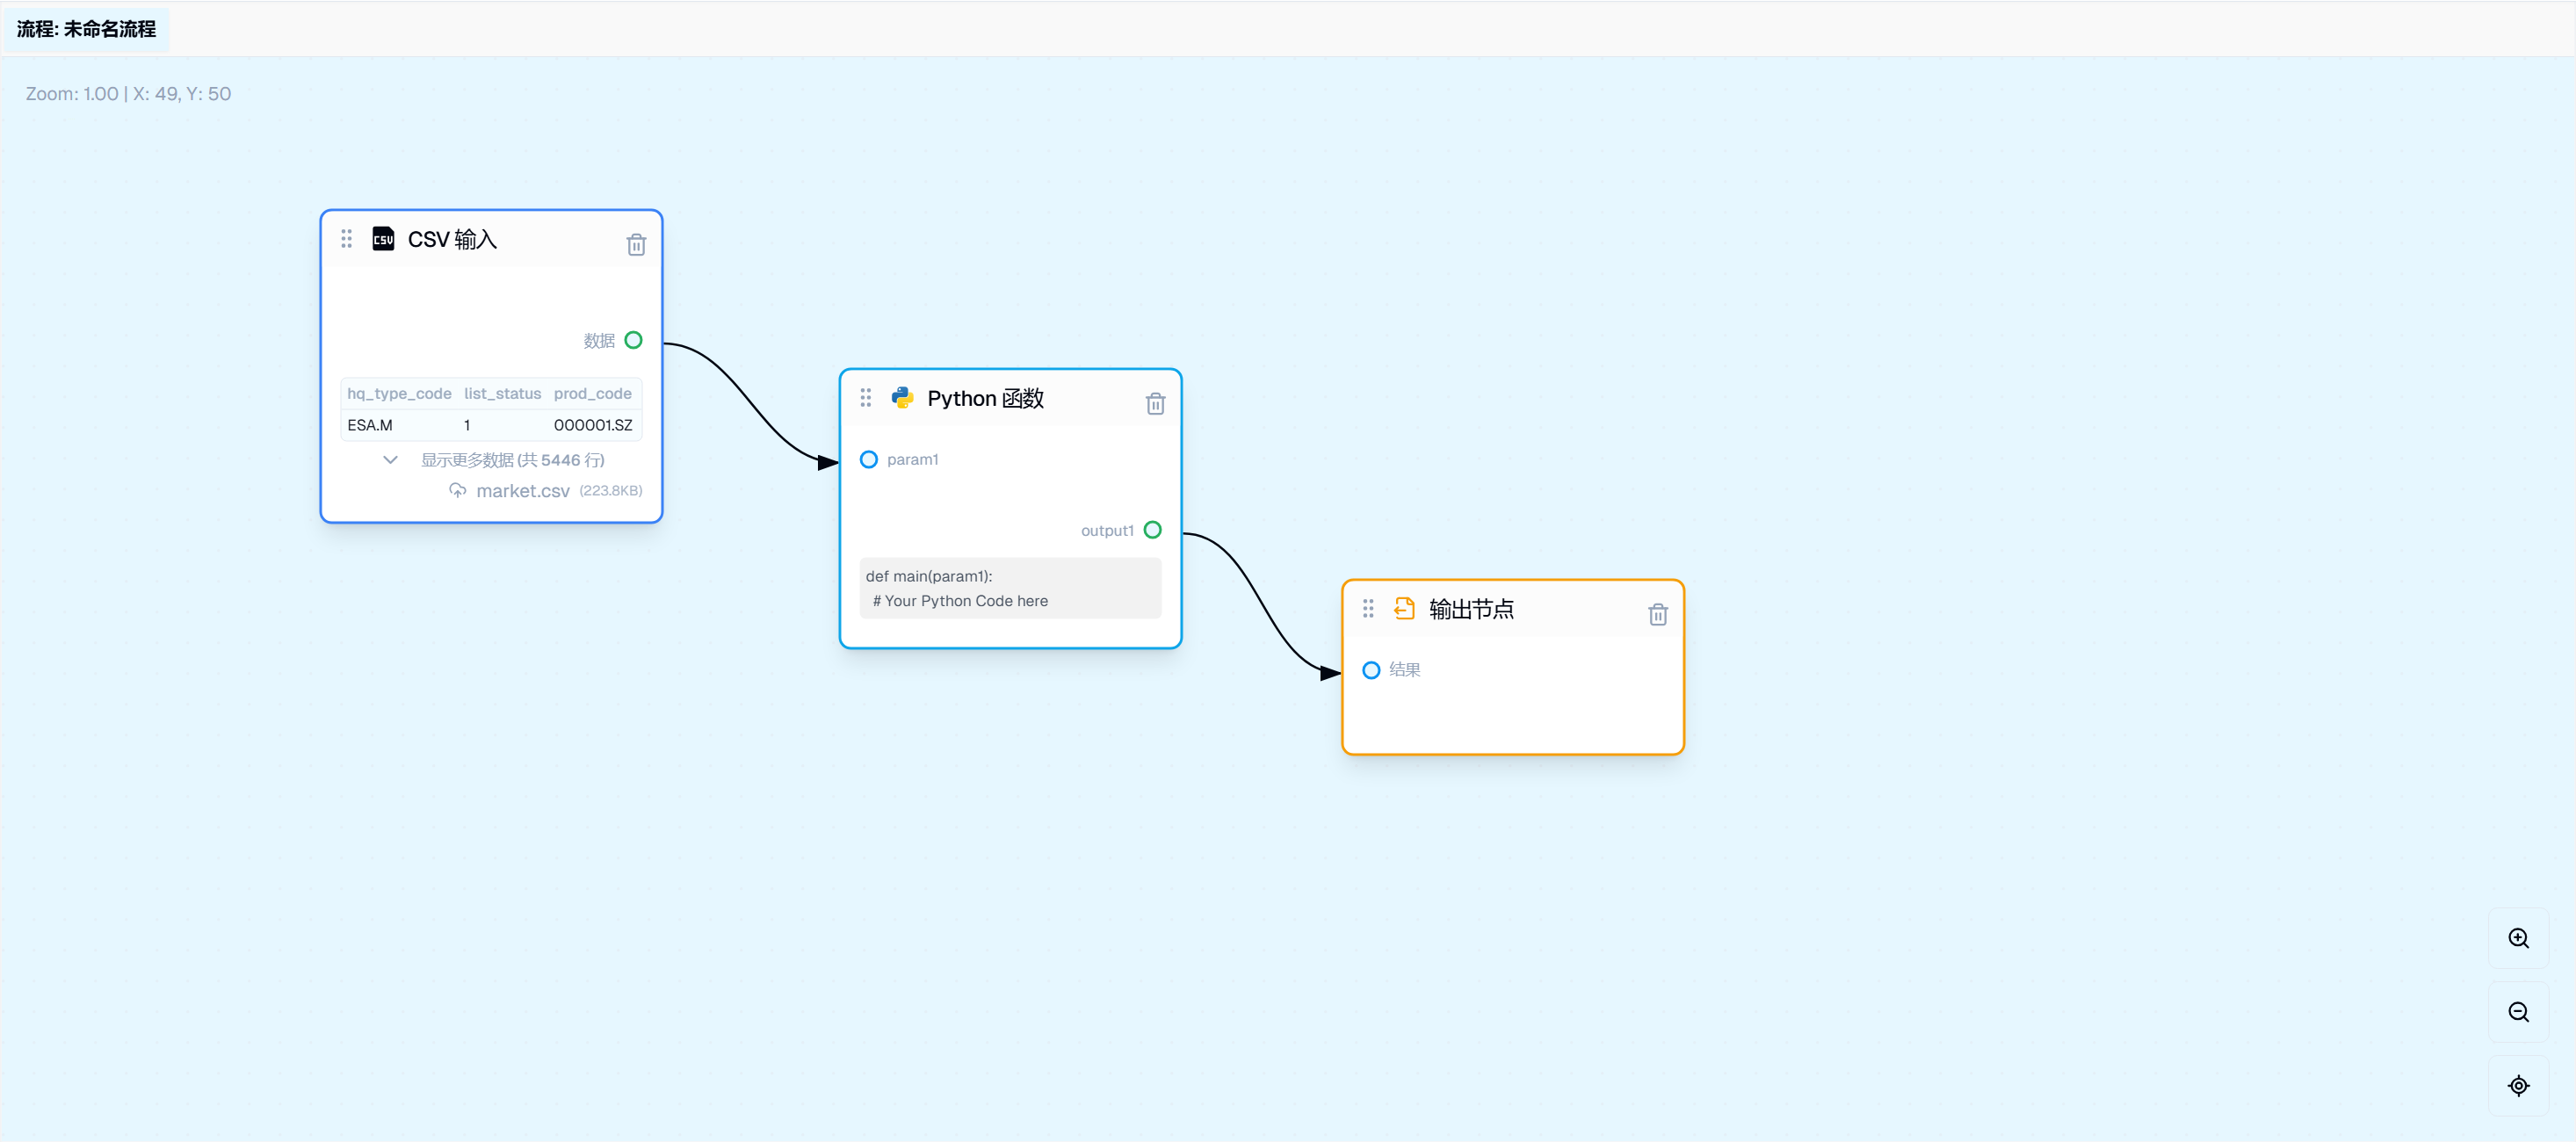The image size is (2576, 1142).
Task: Click the delete trash icon on the 输出节点
Action: 1659,613
